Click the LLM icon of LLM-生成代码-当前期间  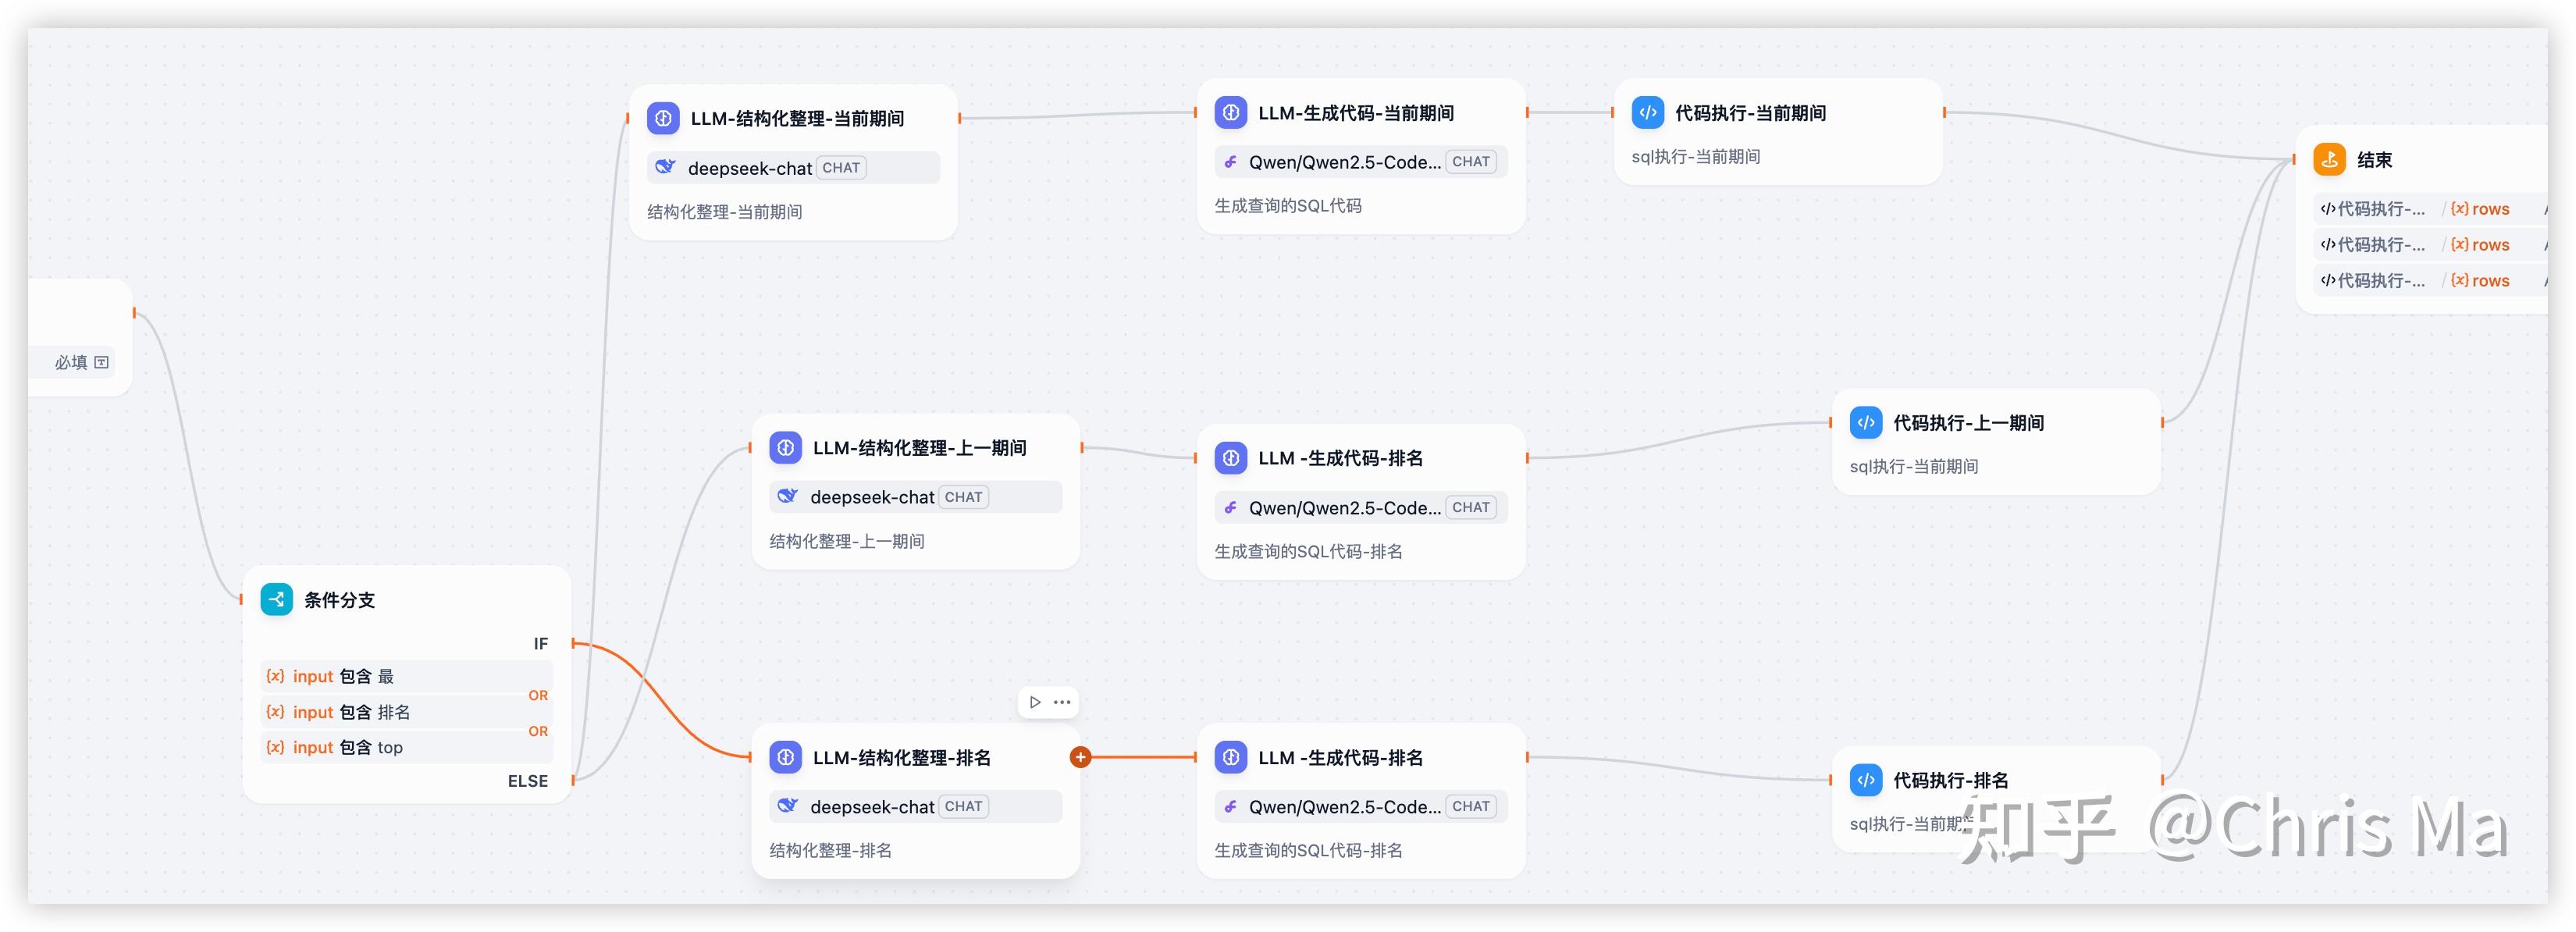pos(1230,113)
